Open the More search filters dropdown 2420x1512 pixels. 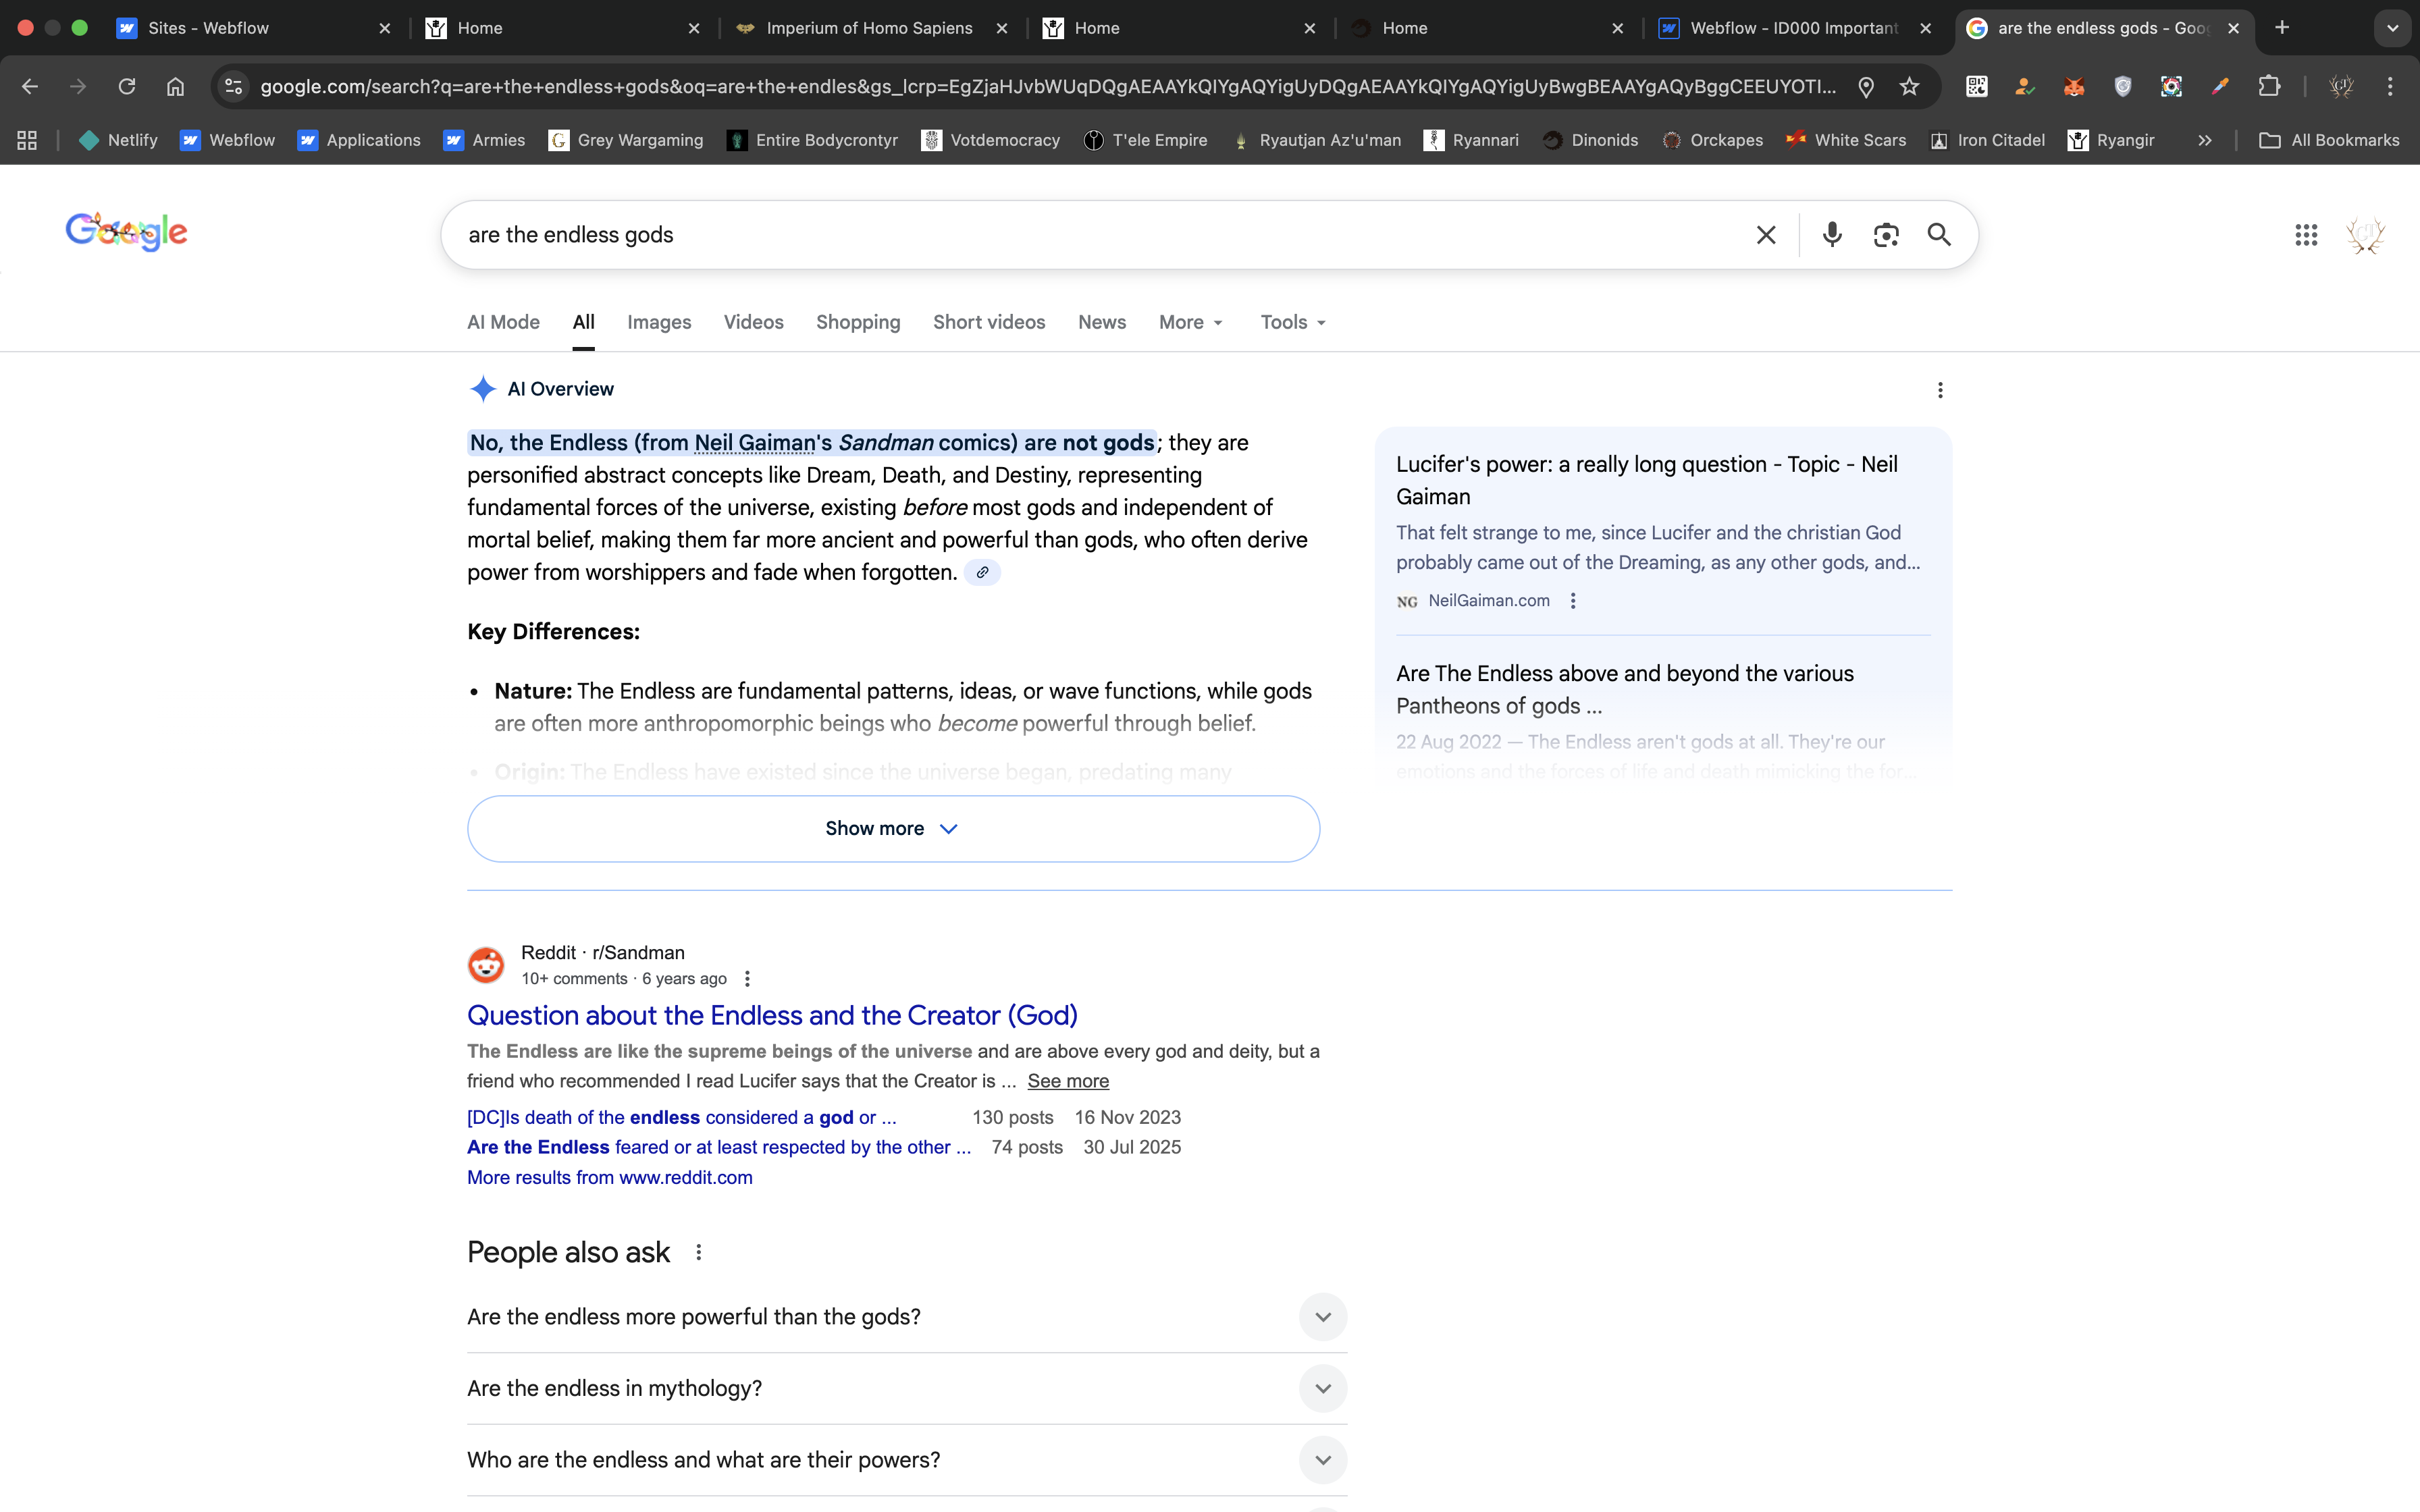click(x=1190, y=322)
